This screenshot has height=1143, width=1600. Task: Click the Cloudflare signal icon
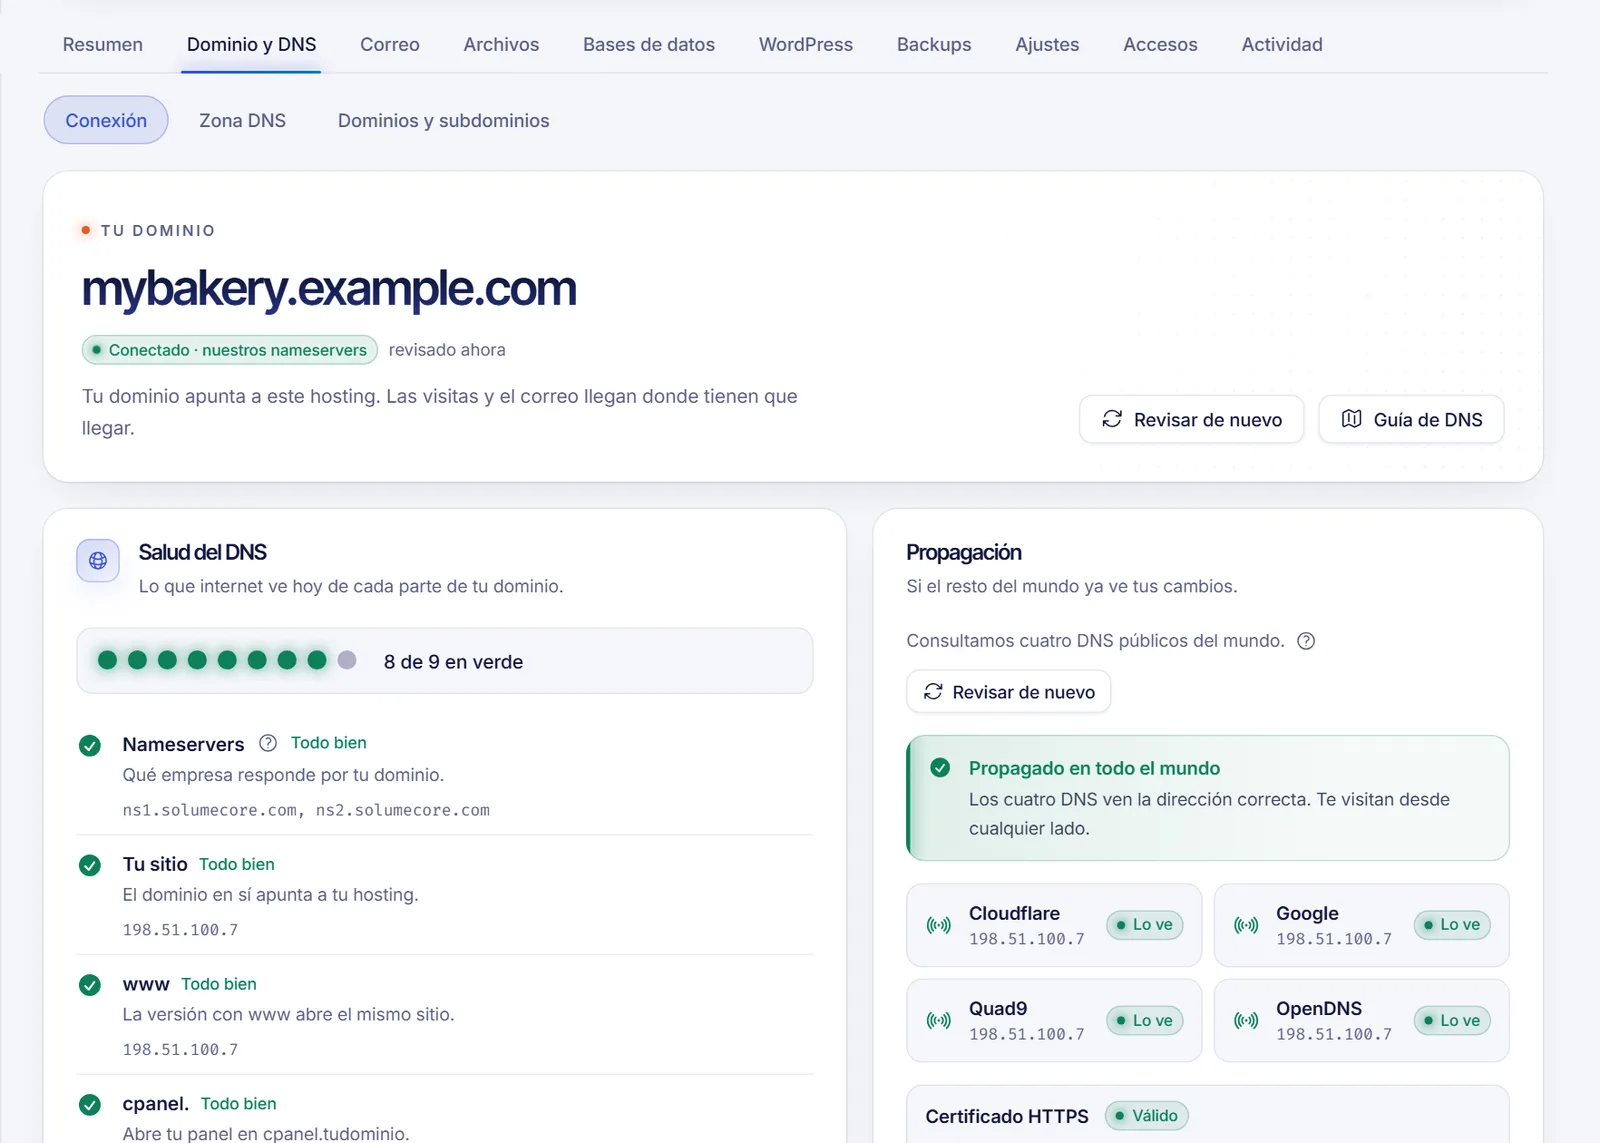(x=939, y=925)
